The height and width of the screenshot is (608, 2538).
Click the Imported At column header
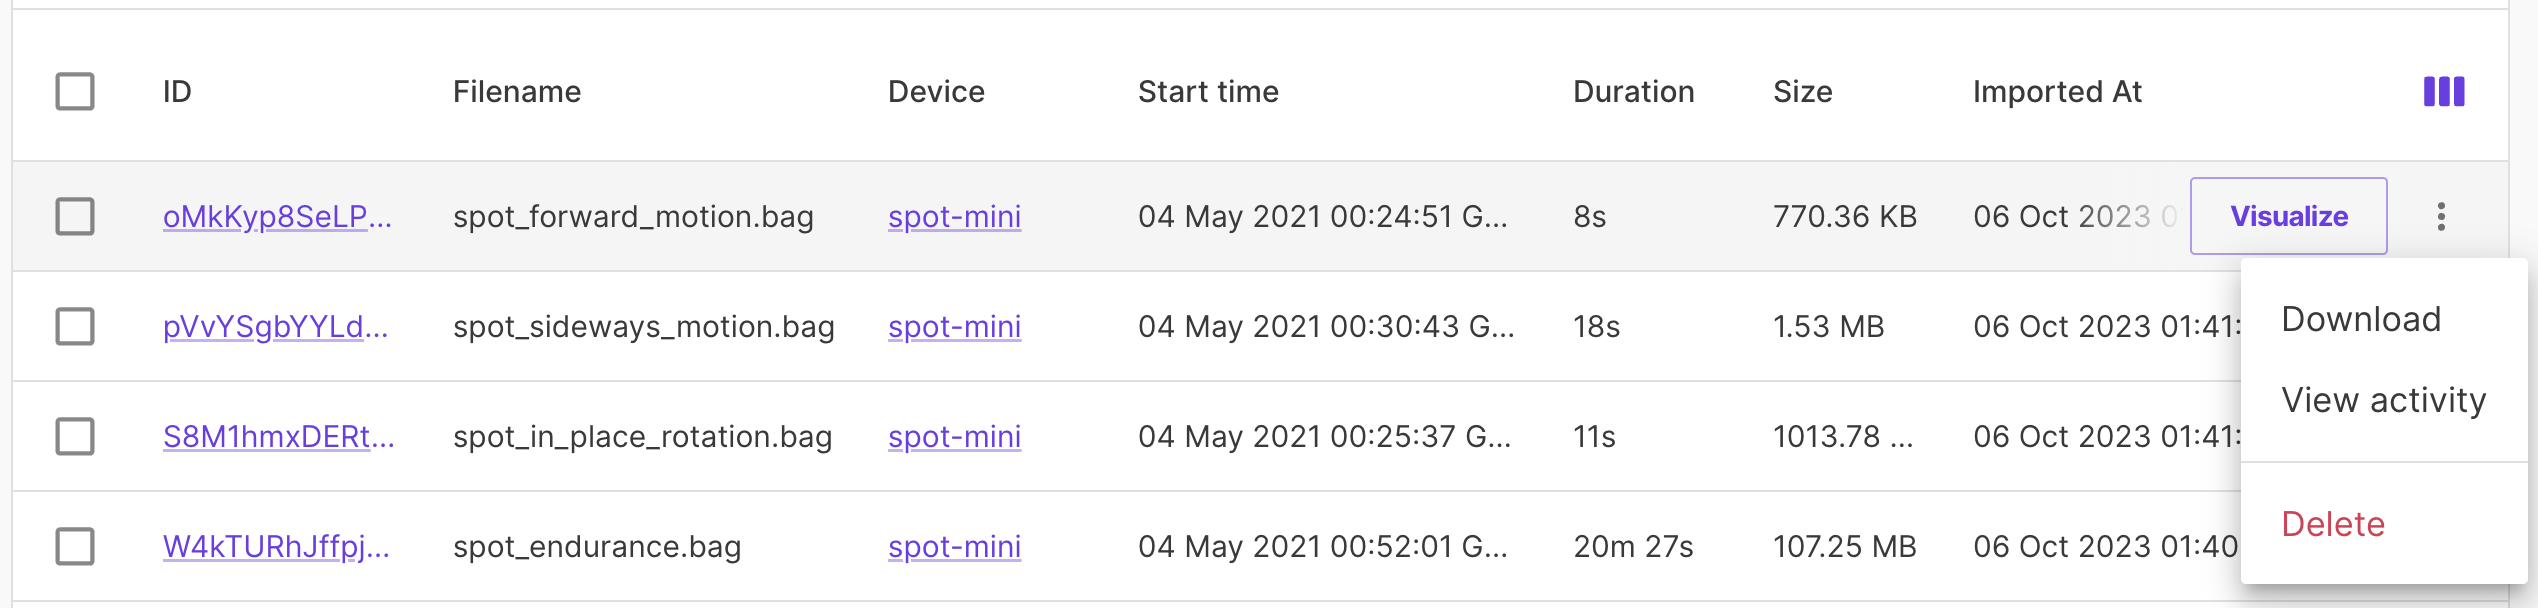pos(2057,92)
